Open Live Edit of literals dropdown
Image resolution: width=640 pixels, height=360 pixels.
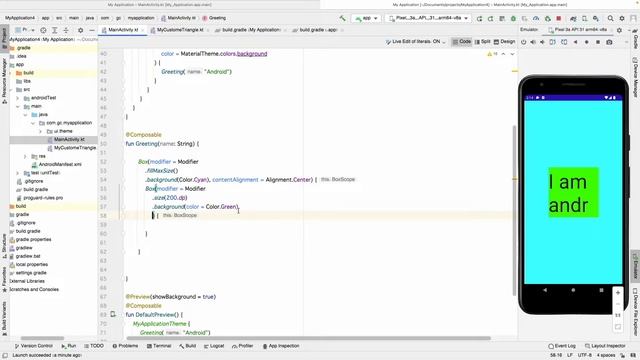click(x=415, y=42)
